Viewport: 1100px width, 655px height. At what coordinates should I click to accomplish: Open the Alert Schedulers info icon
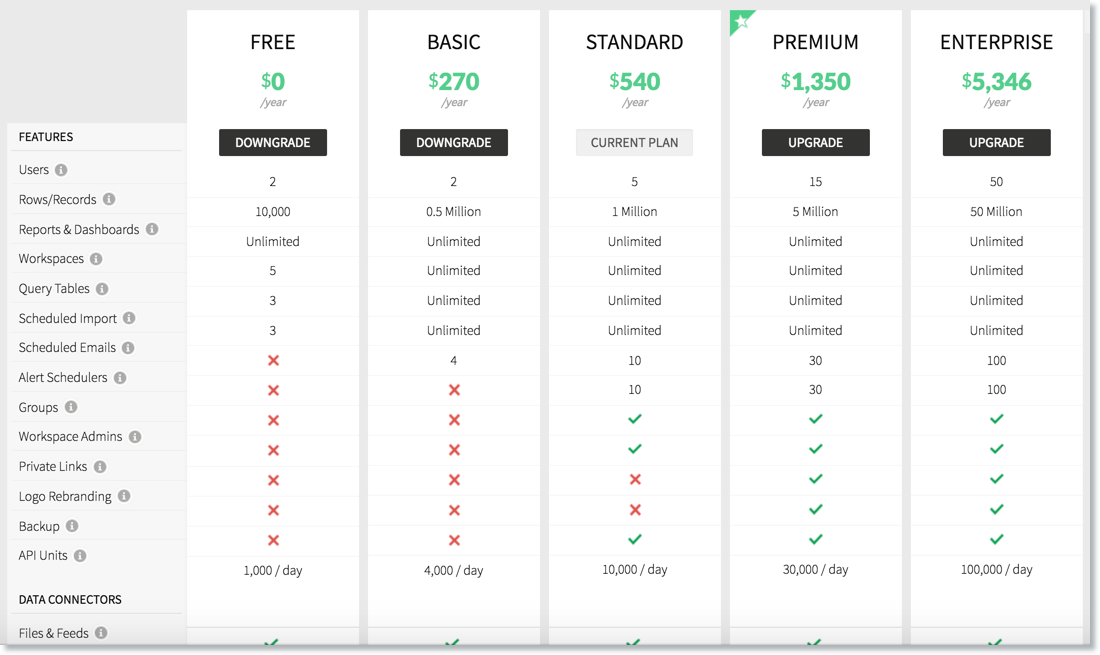pos(120,378)
